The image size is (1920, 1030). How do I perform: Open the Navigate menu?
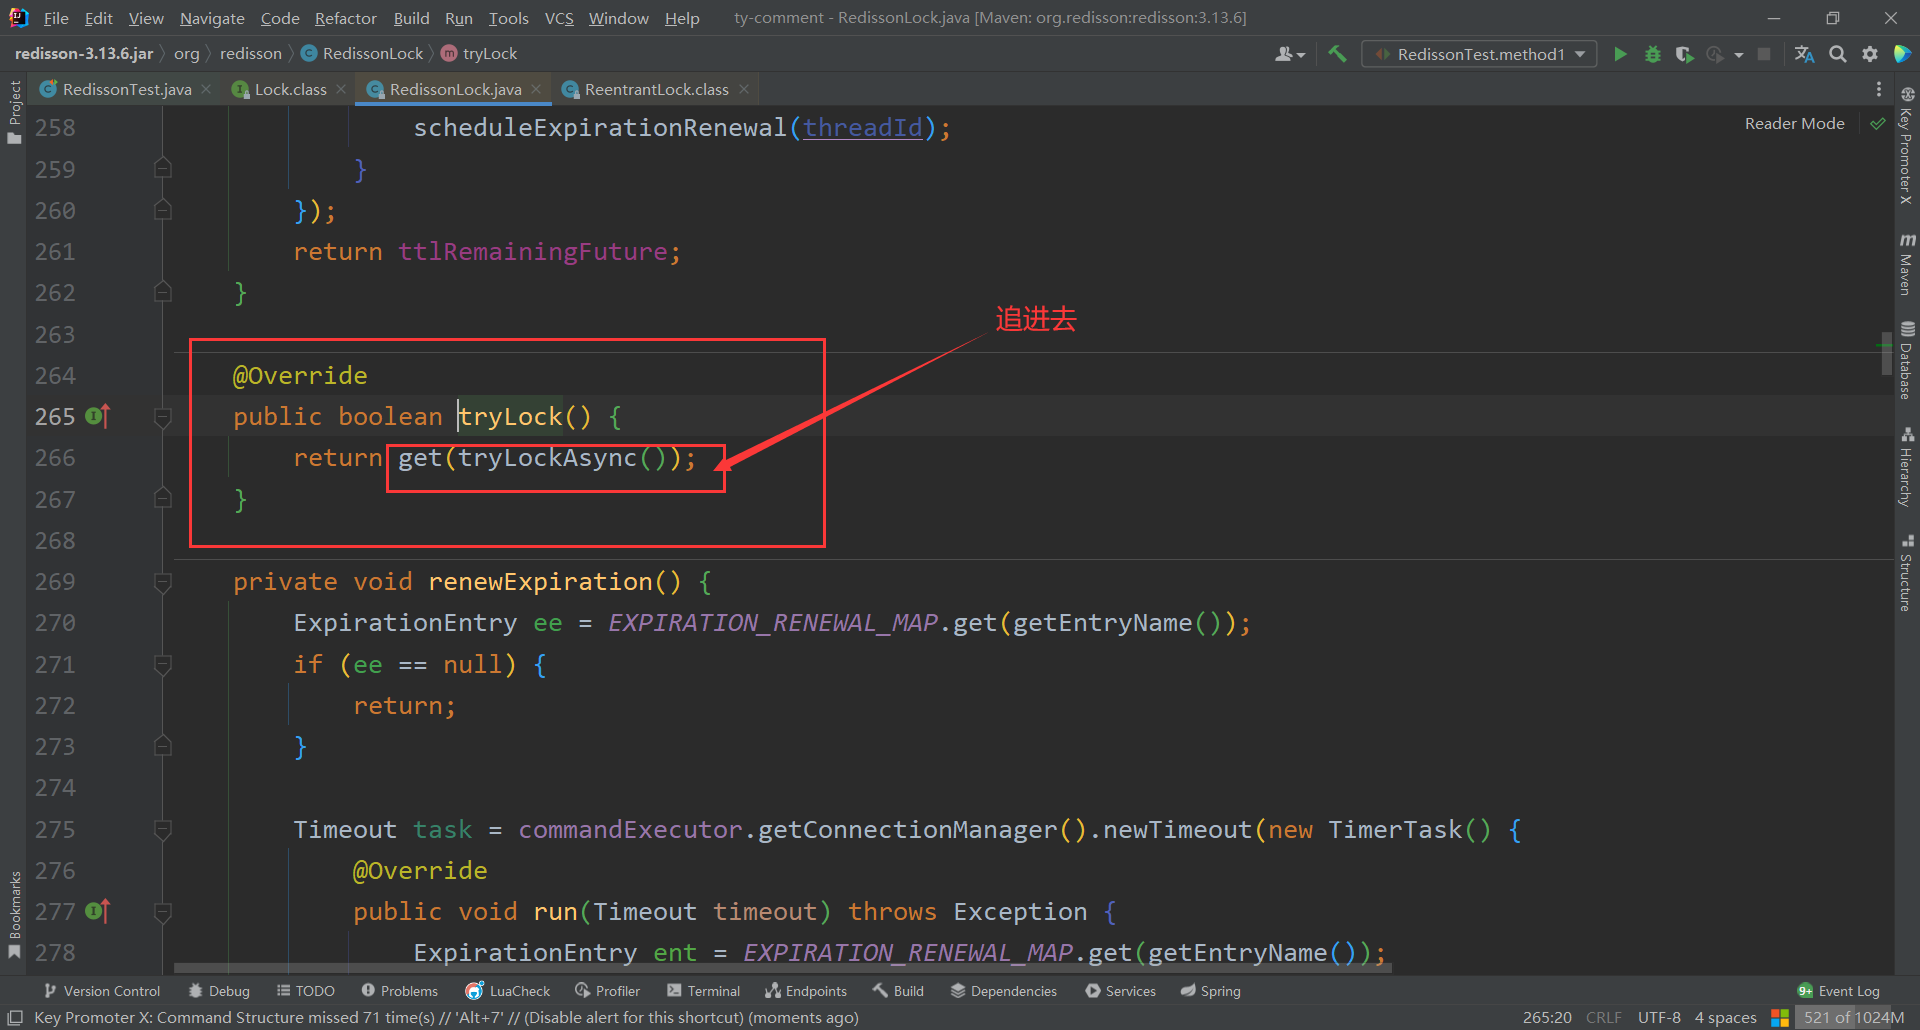click(212, 18)
